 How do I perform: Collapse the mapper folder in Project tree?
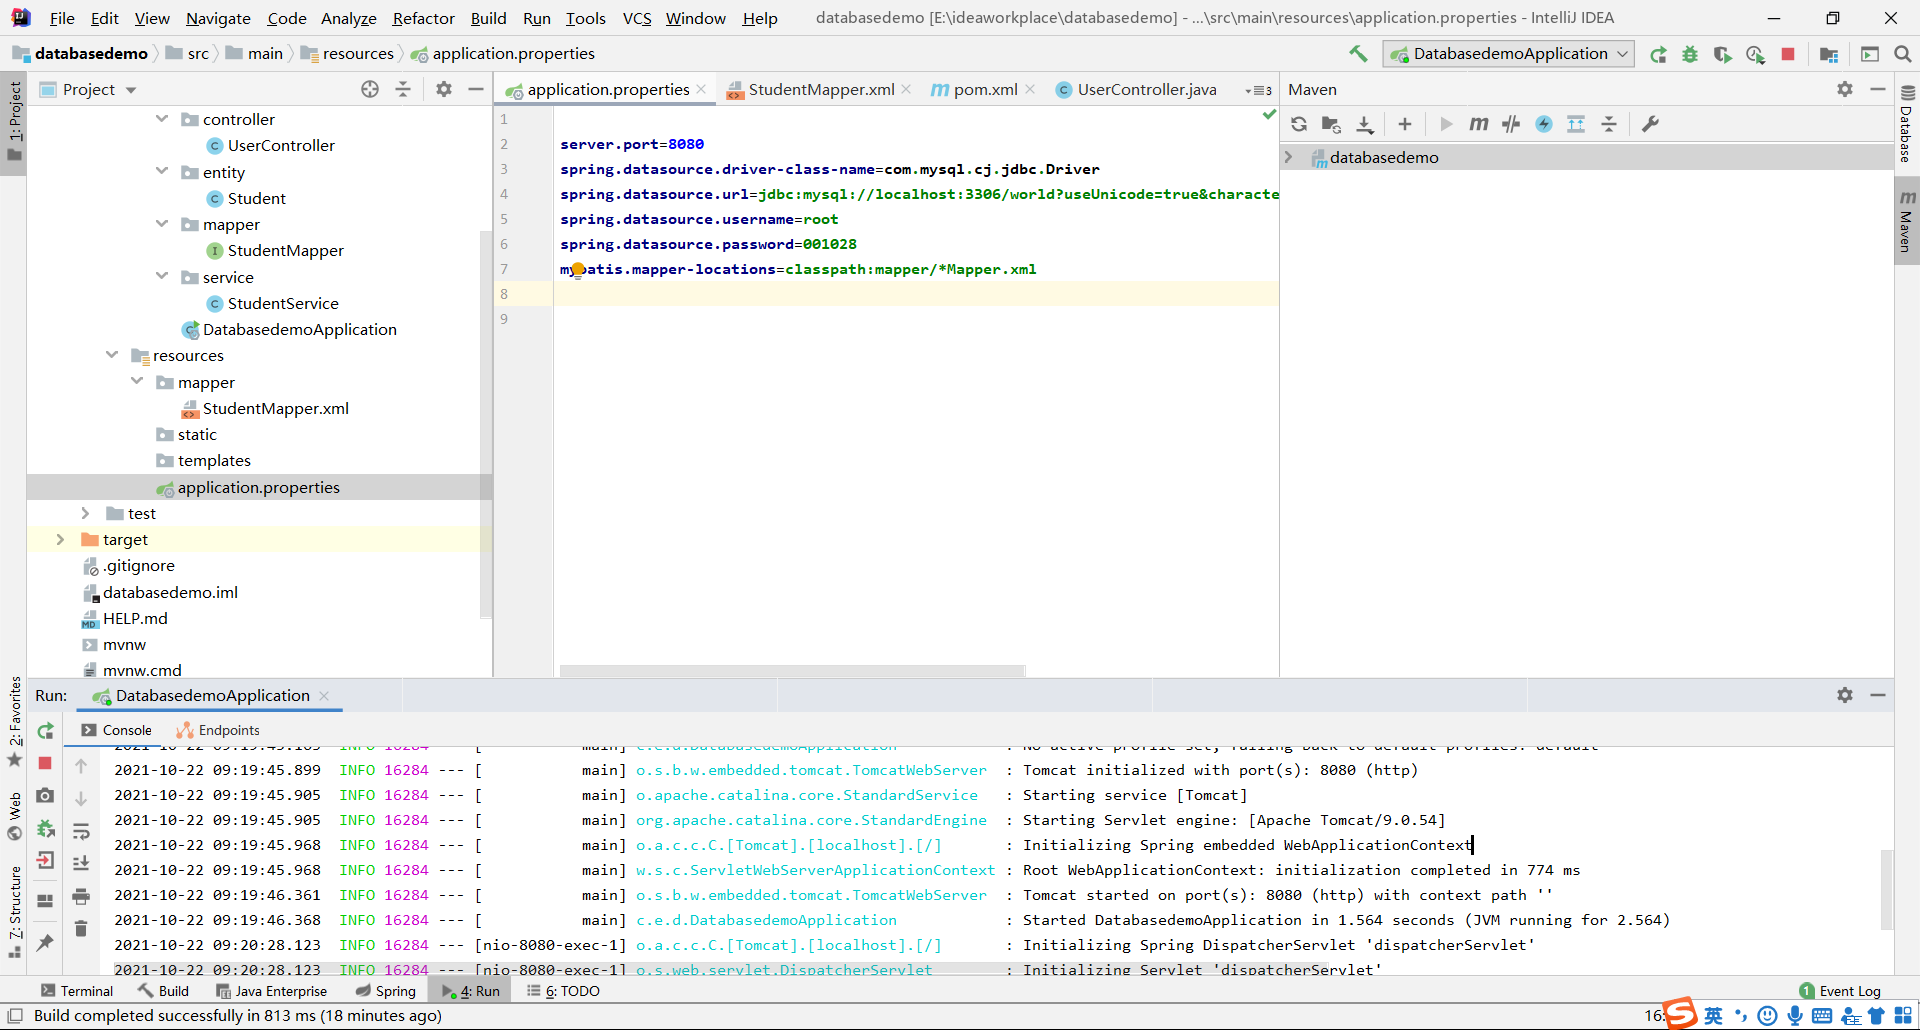click(162, 224)
